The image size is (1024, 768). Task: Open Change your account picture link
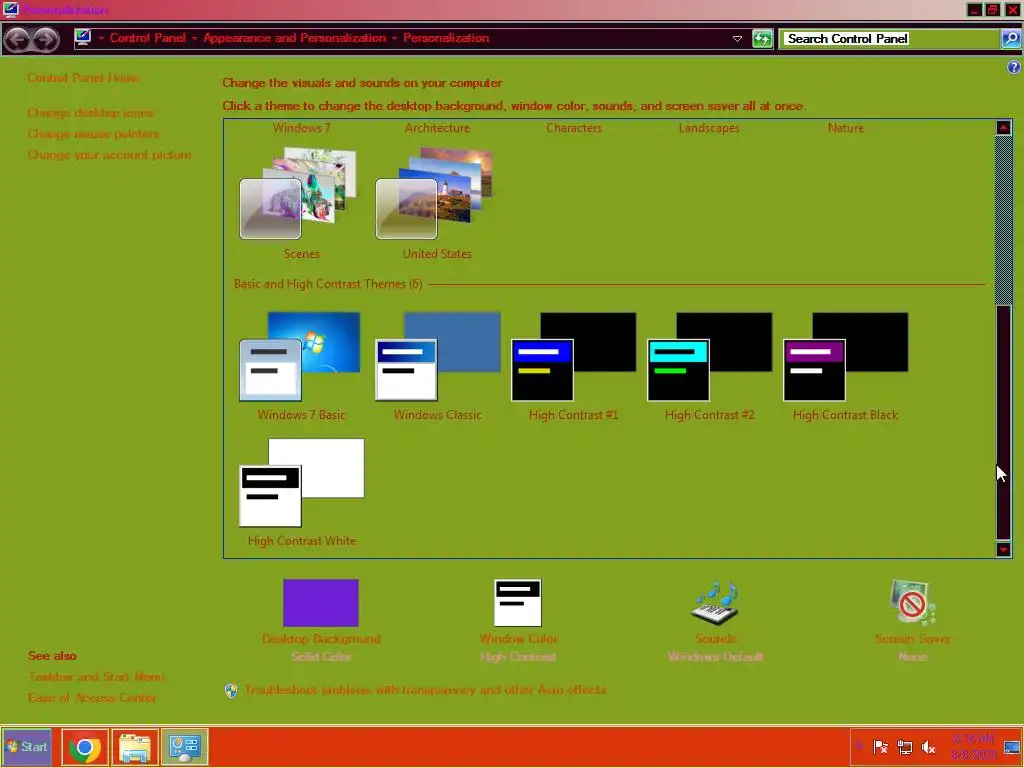pyautogui.click(x=109, y=155)
